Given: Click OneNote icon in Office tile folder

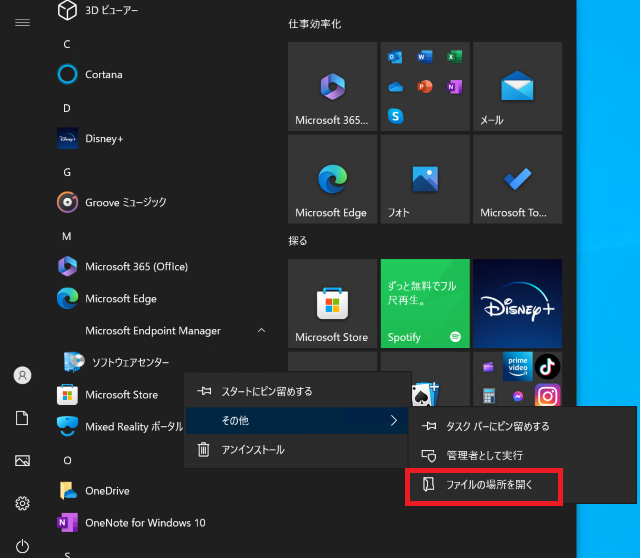Looking at the screenshot, I should click(454, 87).
